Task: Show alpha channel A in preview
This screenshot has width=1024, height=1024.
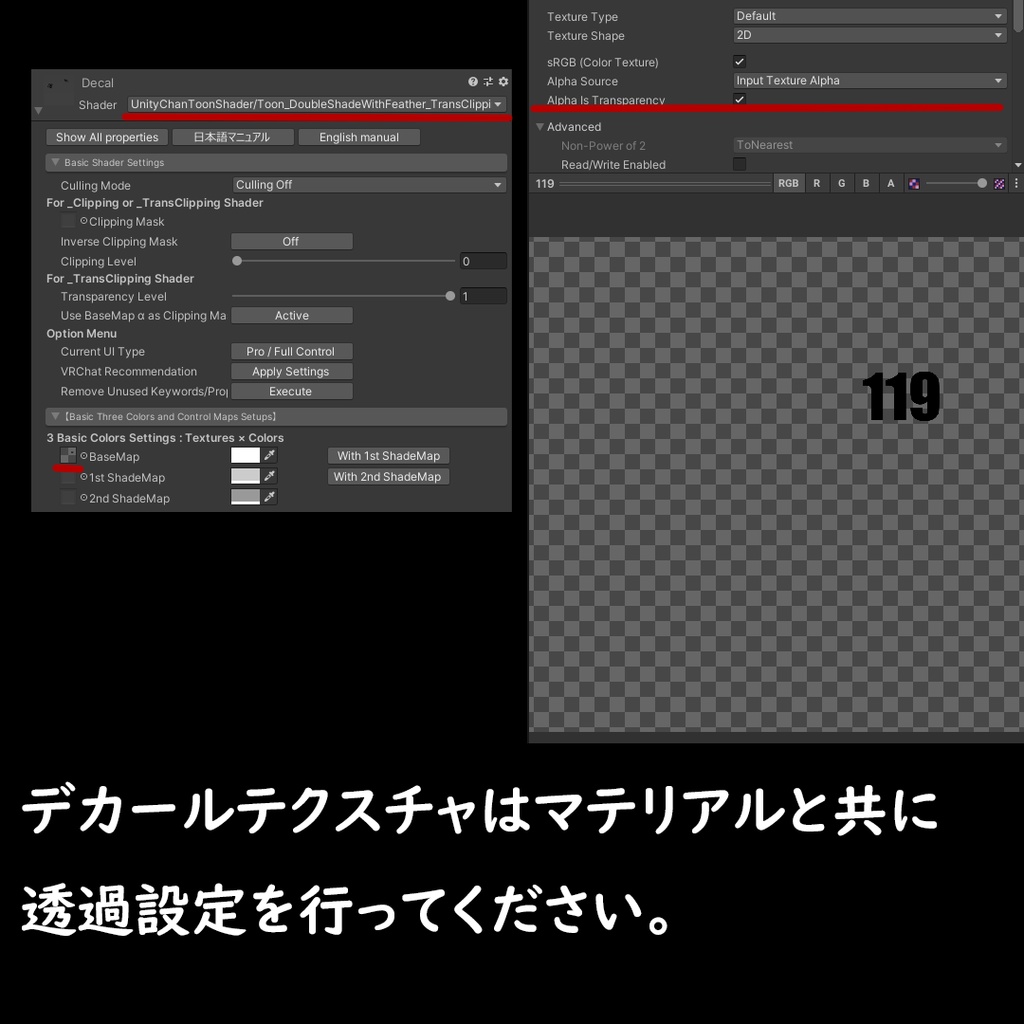Action: point(891,184)
